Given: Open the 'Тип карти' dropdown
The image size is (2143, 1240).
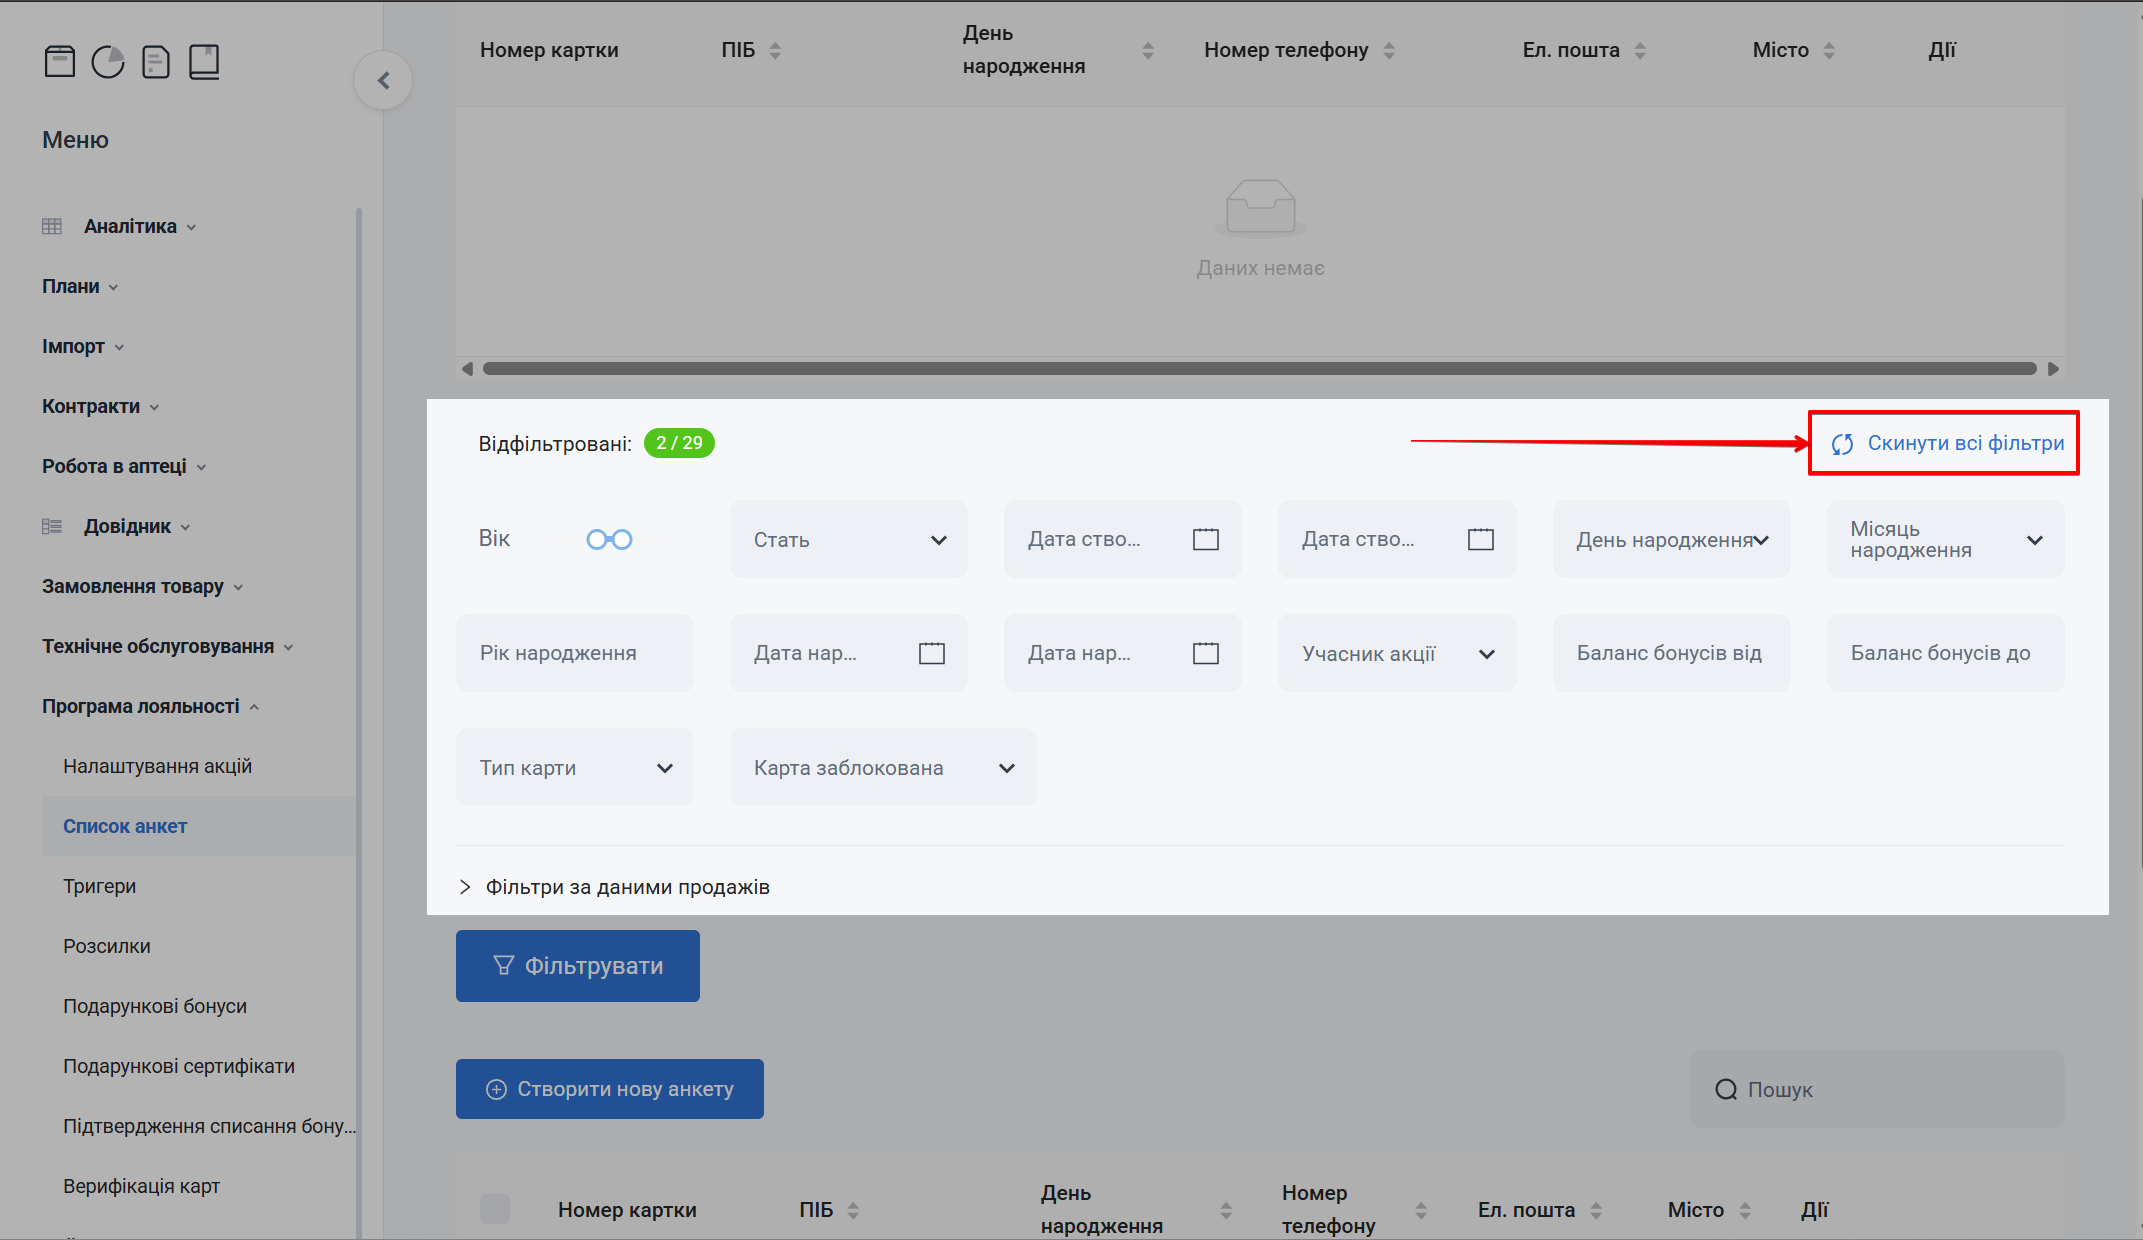Looking at the screenshot, I should click(x=575, y=768).
